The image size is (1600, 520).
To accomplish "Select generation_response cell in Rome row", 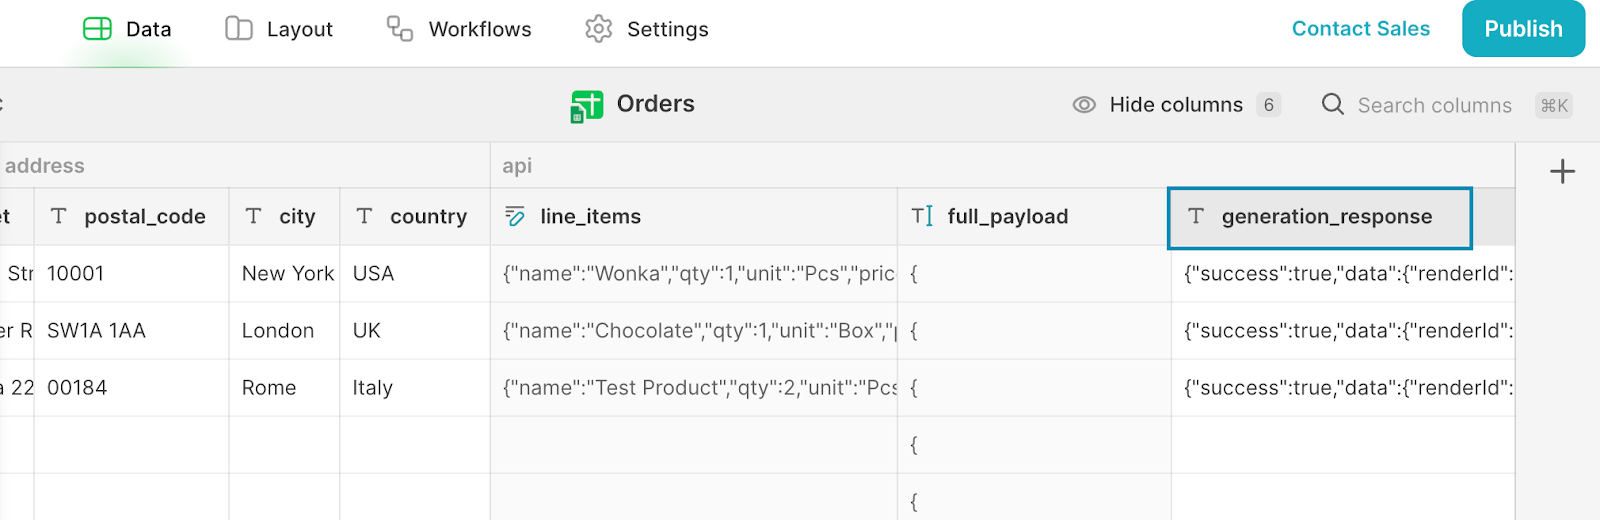I will click(x=1343, y=388).
